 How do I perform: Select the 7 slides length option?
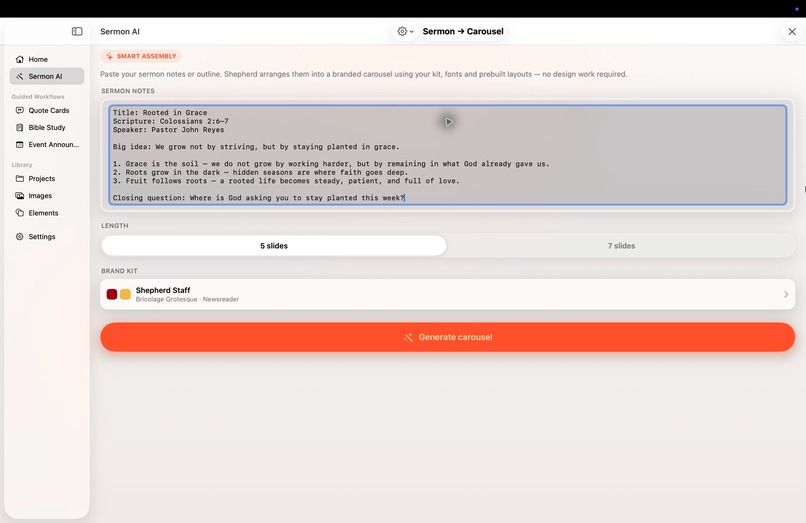(621, 246)
